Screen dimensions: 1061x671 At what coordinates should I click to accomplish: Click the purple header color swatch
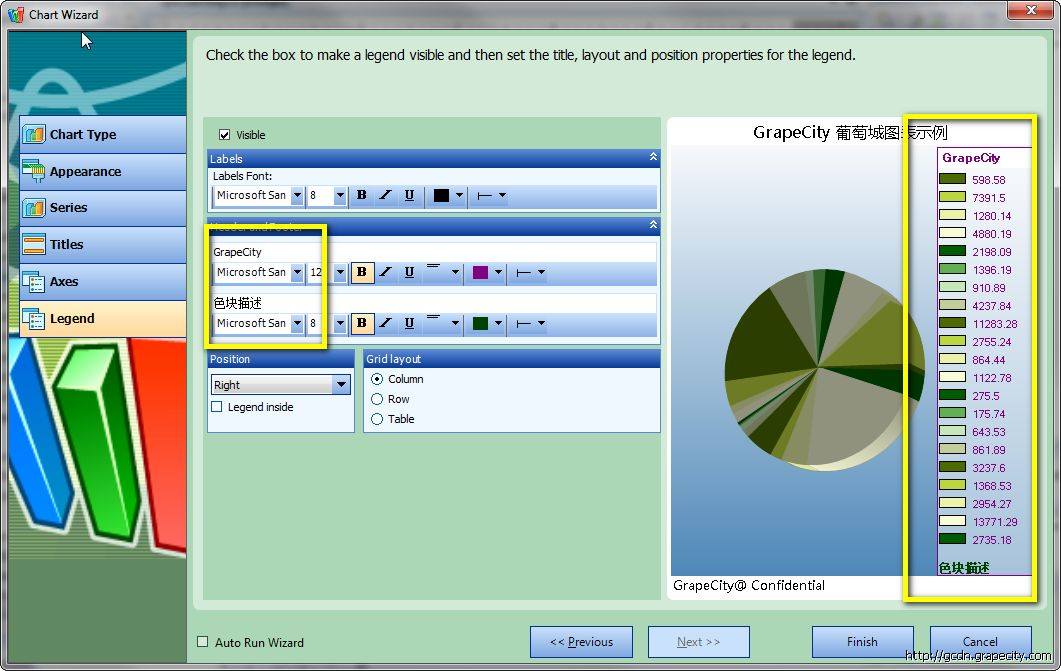click(x=480, y=272)
